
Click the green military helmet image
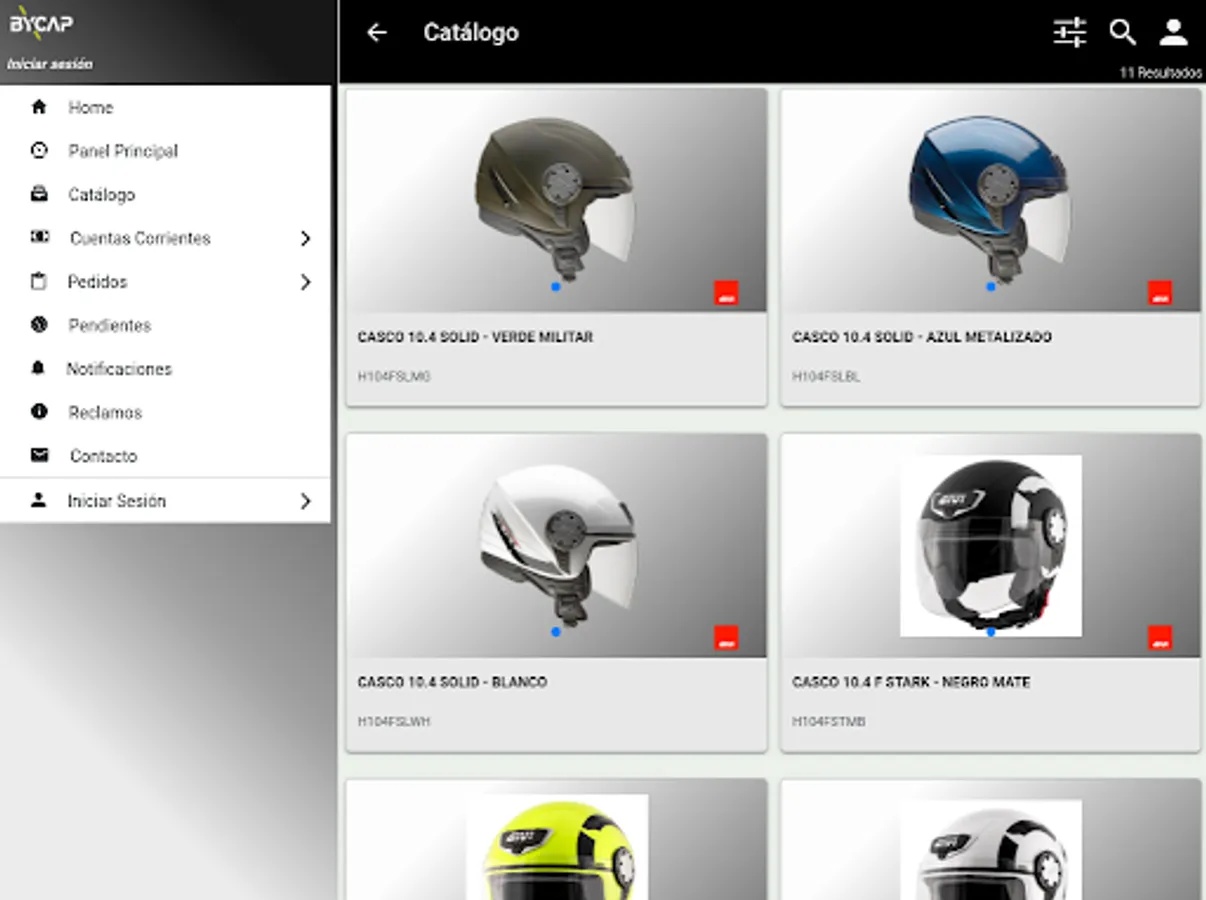[555, 197]
